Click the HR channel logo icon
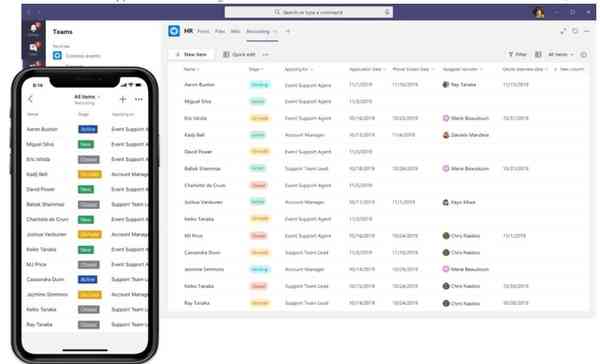Image resolution: width=600 pixels, height=364 pixels. (x=174, y=31)
